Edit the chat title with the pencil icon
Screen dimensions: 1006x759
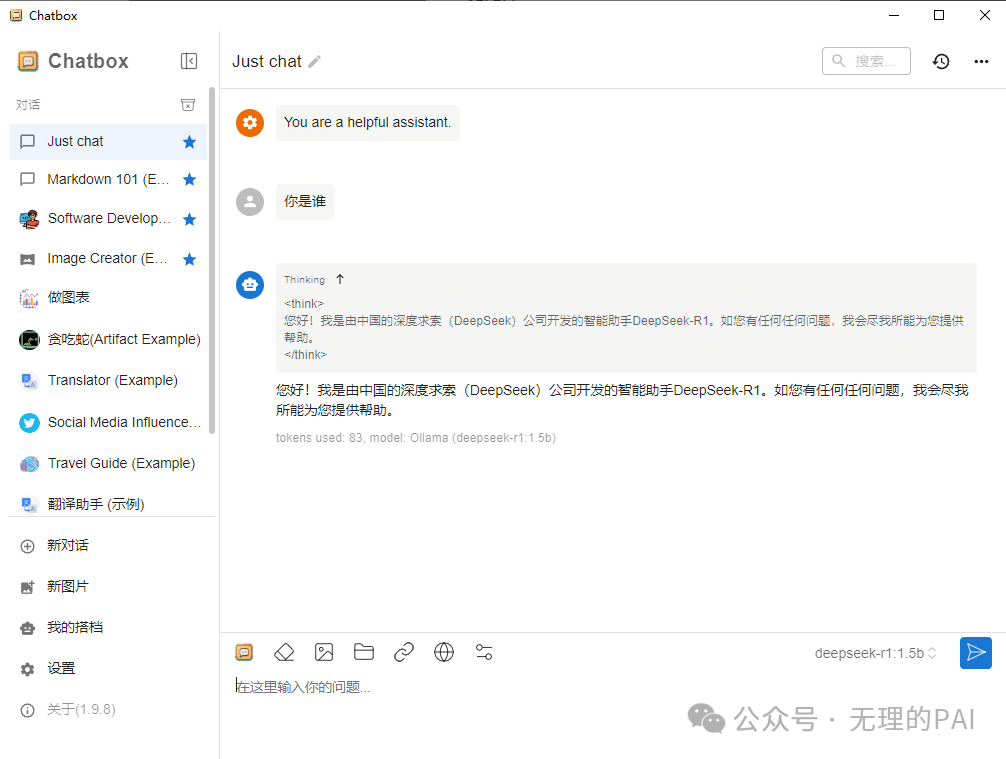pos(314,62)
